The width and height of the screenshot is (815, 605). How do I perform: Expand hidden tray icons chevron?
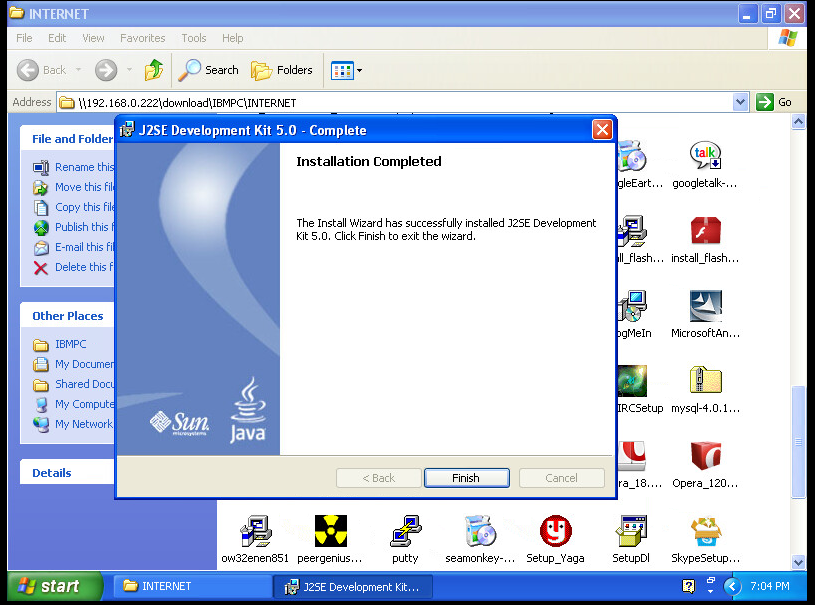732,586
